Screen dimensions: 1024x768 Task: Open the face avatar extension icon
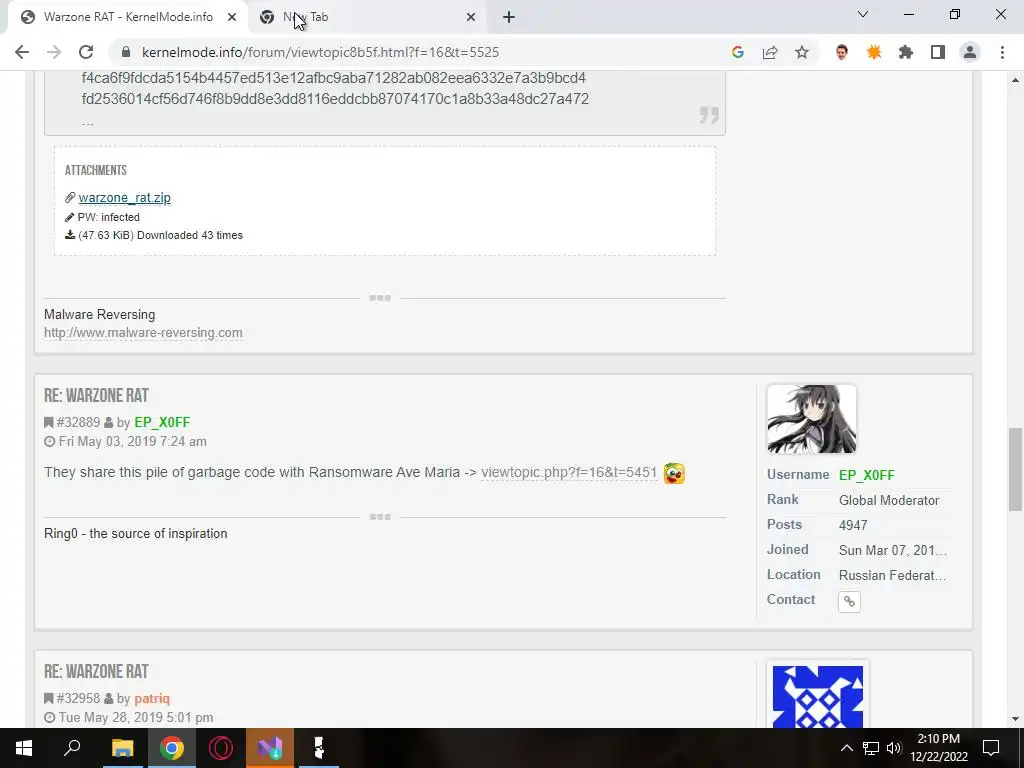click(x=842, y=52)
